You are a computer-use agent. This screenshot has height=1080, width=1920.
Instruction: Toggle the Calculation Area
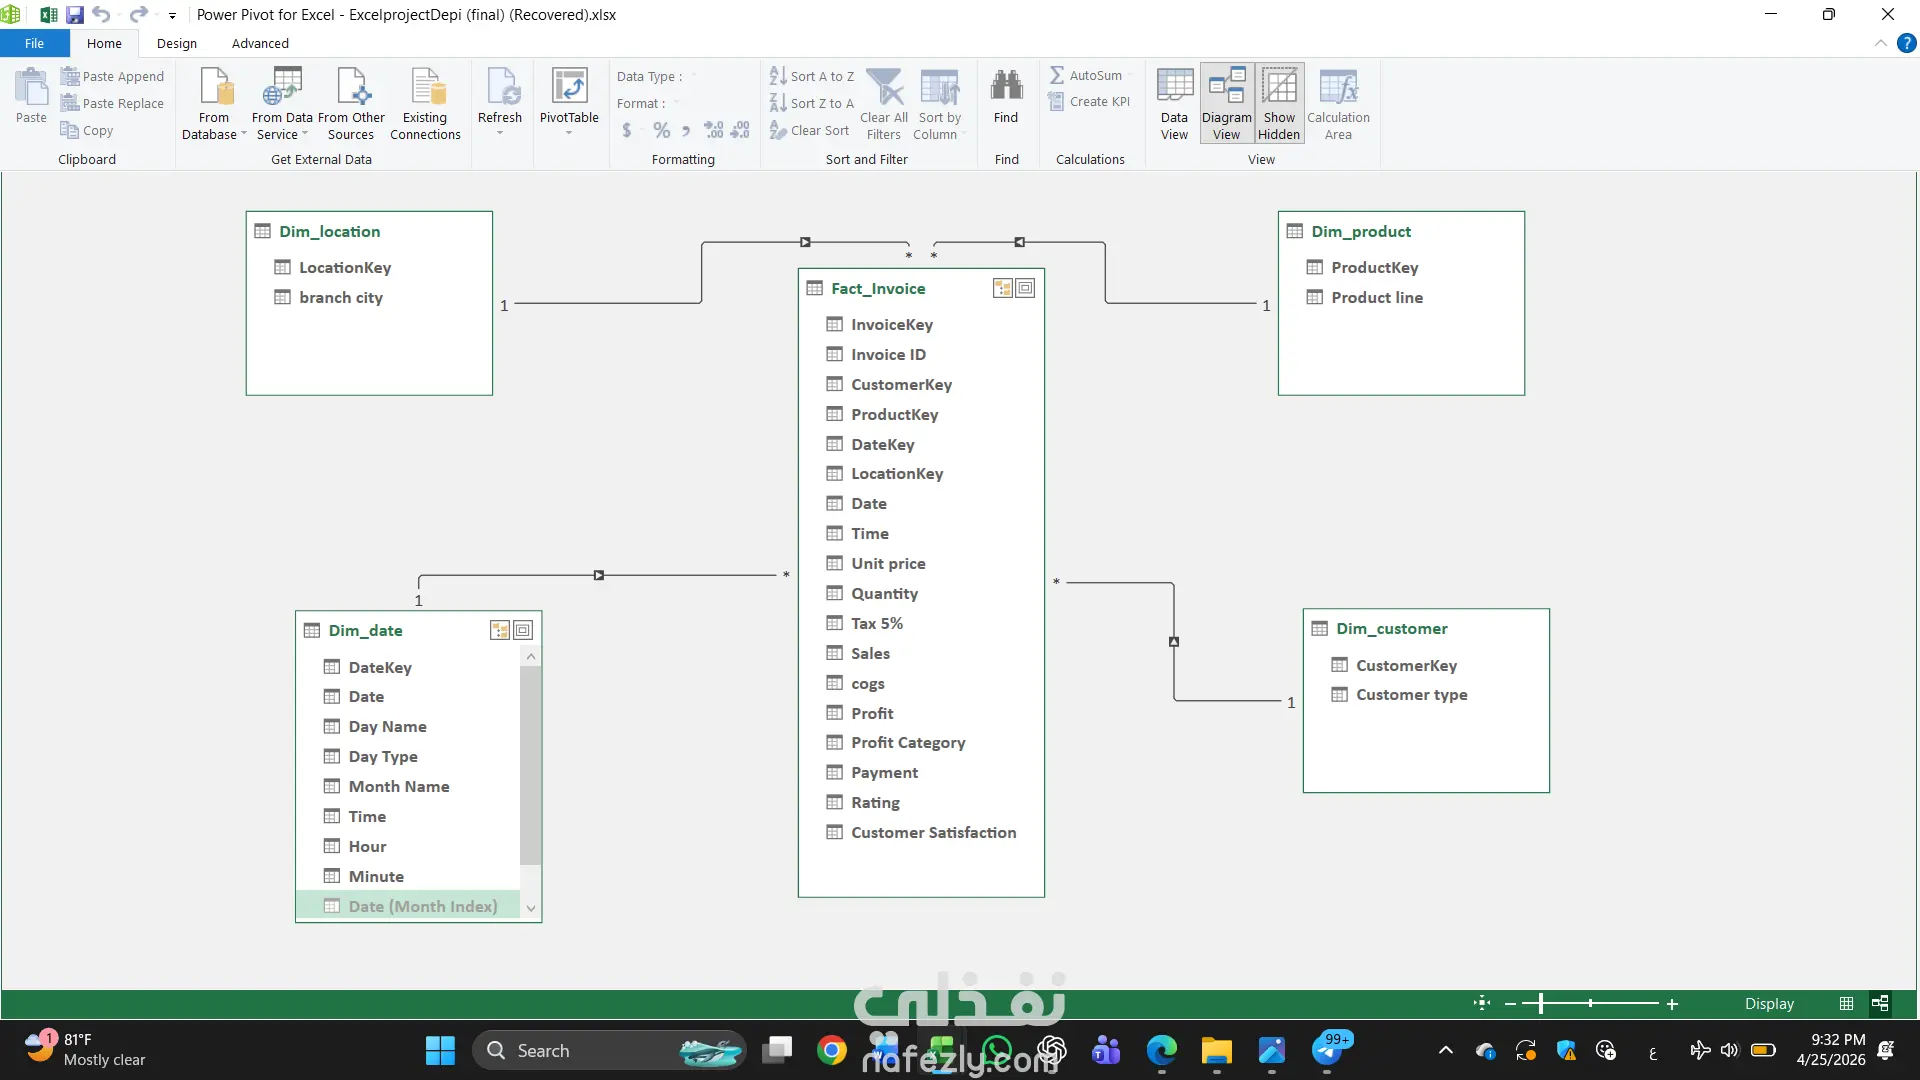1338,104
